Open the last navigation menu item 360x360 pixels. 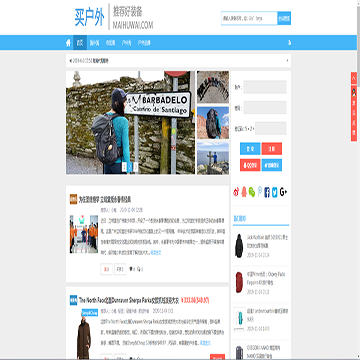click(x=144, y=43)
